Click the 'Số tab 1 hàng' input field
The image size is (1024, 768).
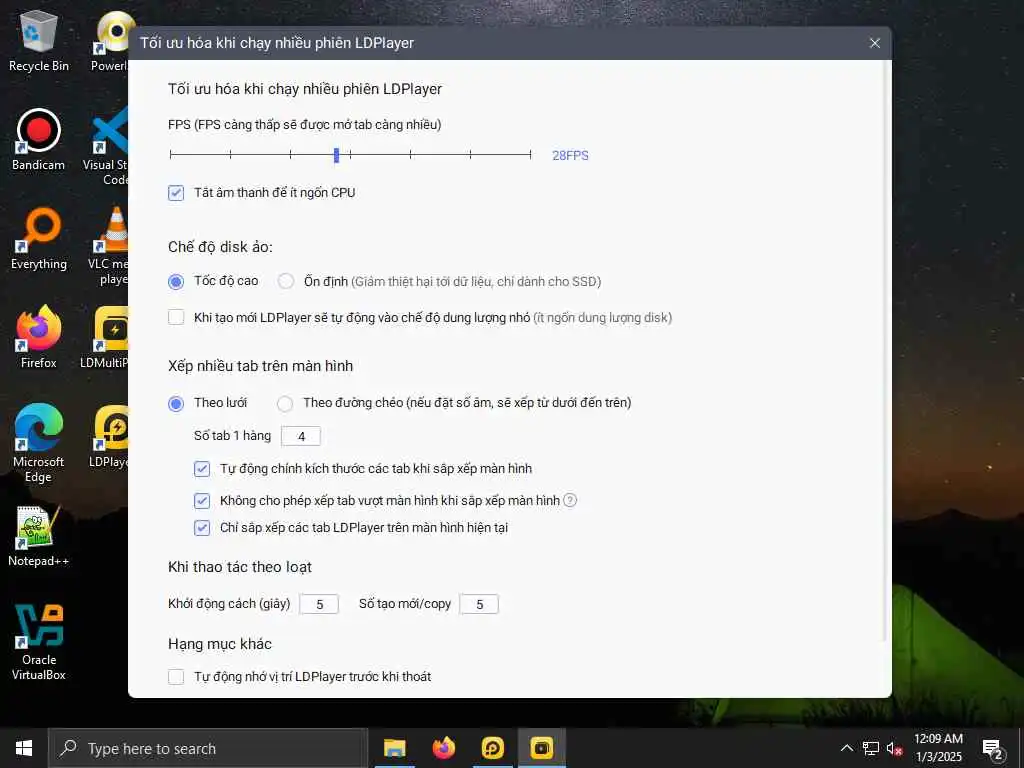point(301,436)
